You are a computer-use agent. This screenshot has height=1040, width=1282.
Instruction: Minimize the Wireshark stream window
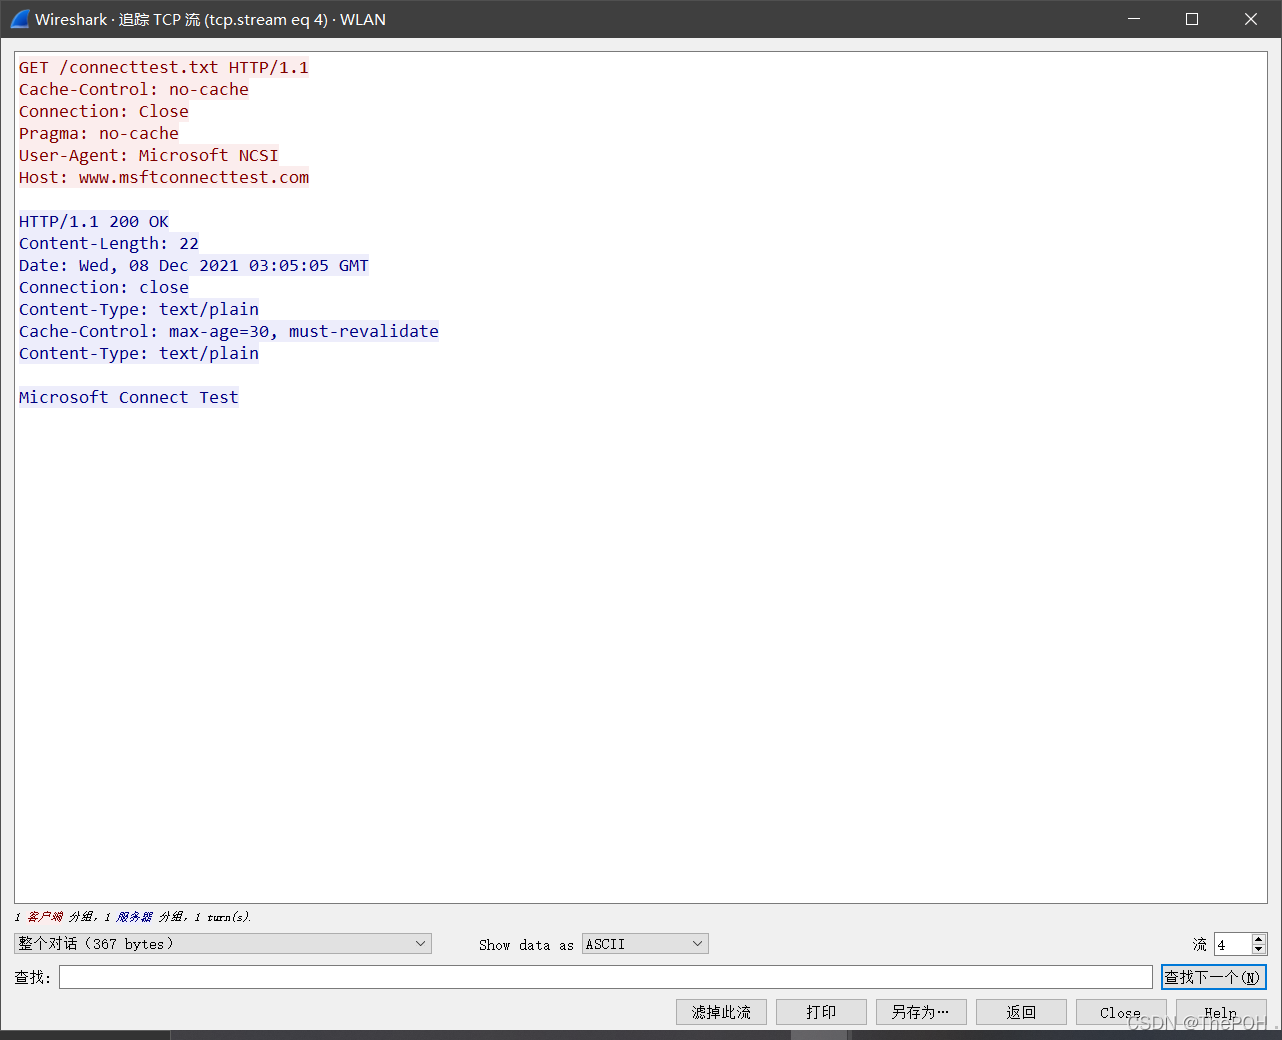(1134, 19)
